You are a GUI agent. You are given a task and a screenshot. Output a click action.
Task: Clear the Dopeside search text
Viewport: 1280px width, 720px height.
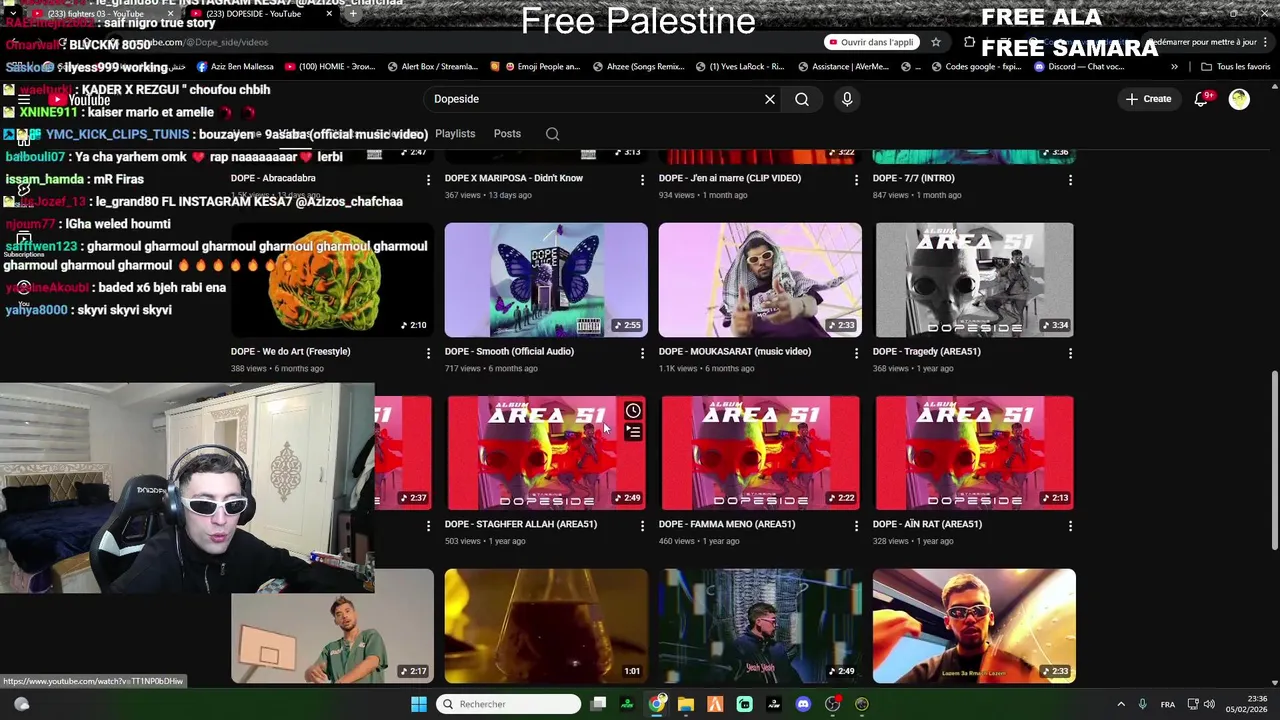tap(770, 99)
